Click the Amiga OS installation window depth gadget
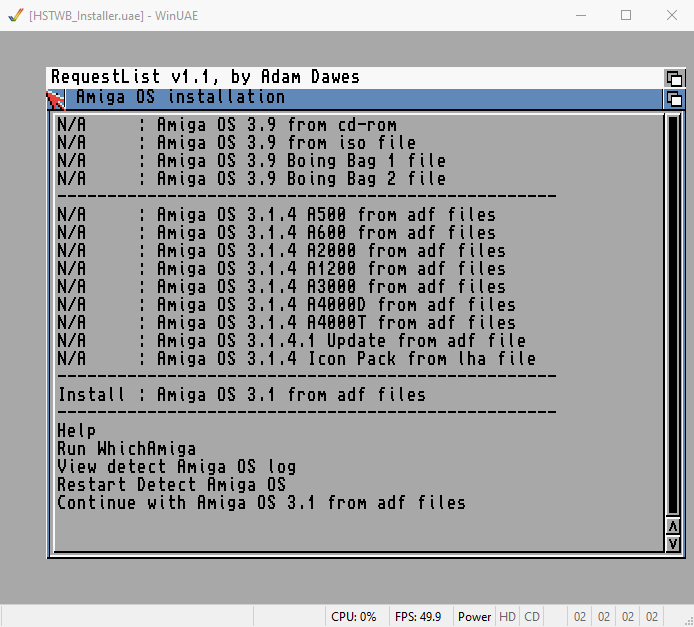This screenshot has height=627, width=694. pos(674,99)
